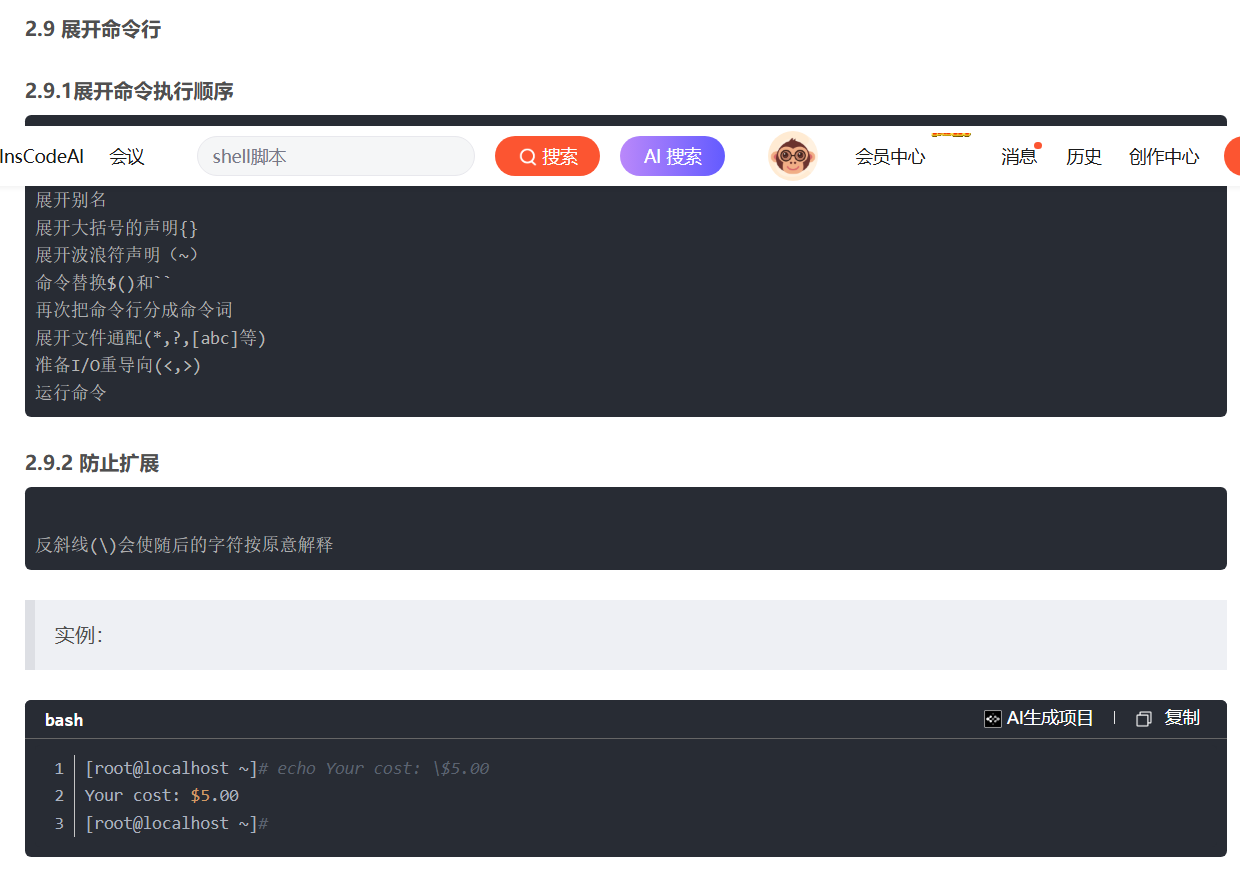The height and width of the screenshot is (874, 1240).
Task: Click the orange 搜索 search button
Action: click(547, 156)
